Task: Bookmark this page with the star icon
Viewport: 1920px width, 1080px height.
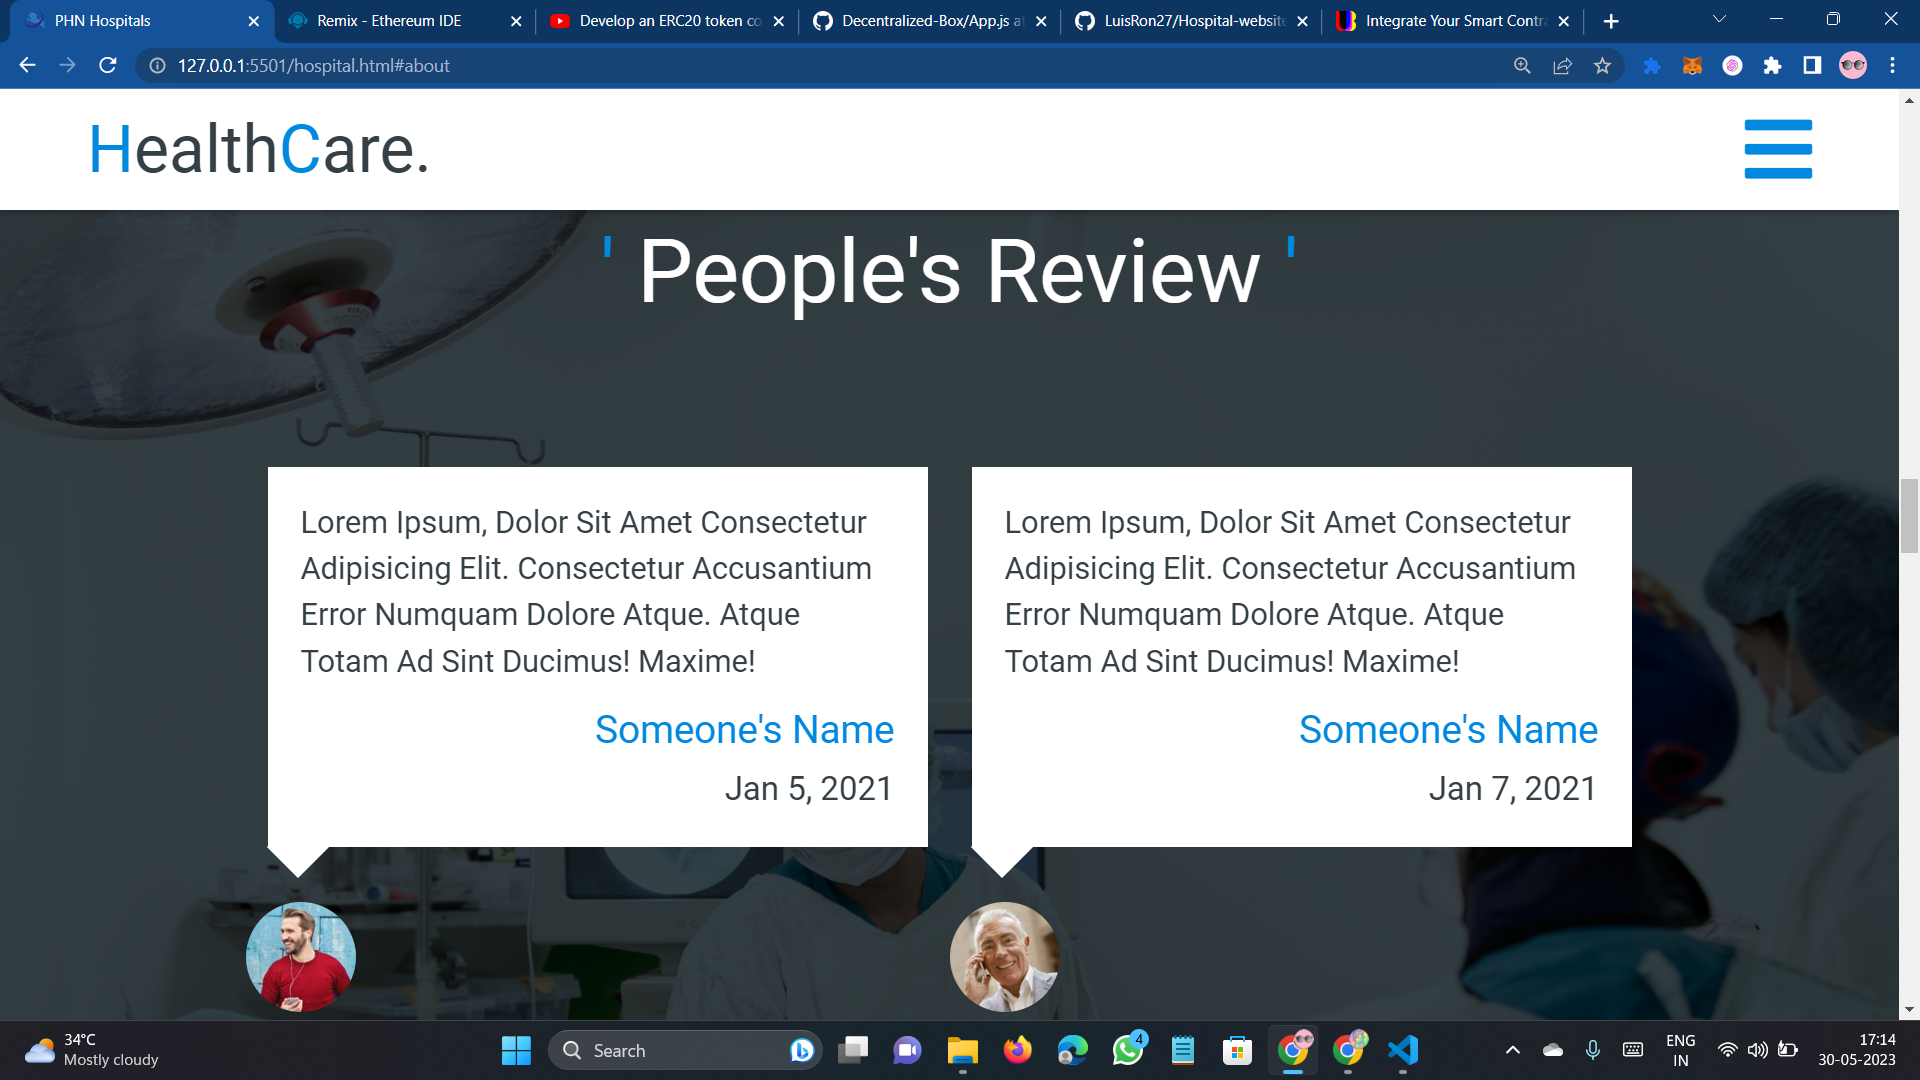Action: pyautogui.click(x=1602, y=65)
